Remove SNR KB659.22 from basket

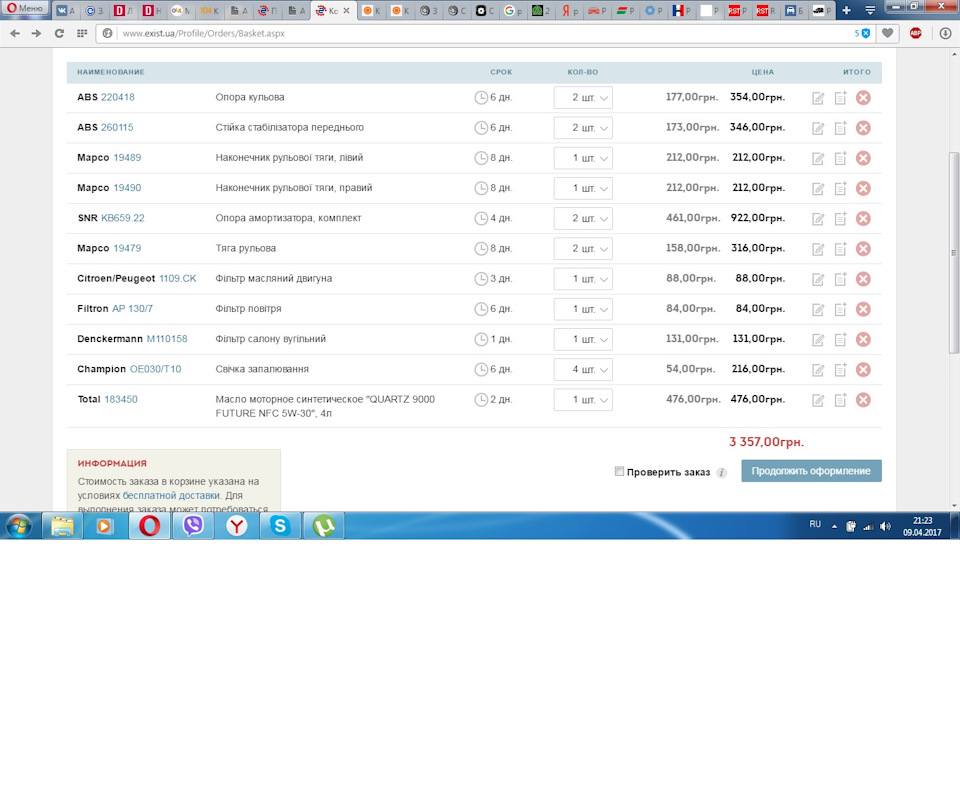863,219
